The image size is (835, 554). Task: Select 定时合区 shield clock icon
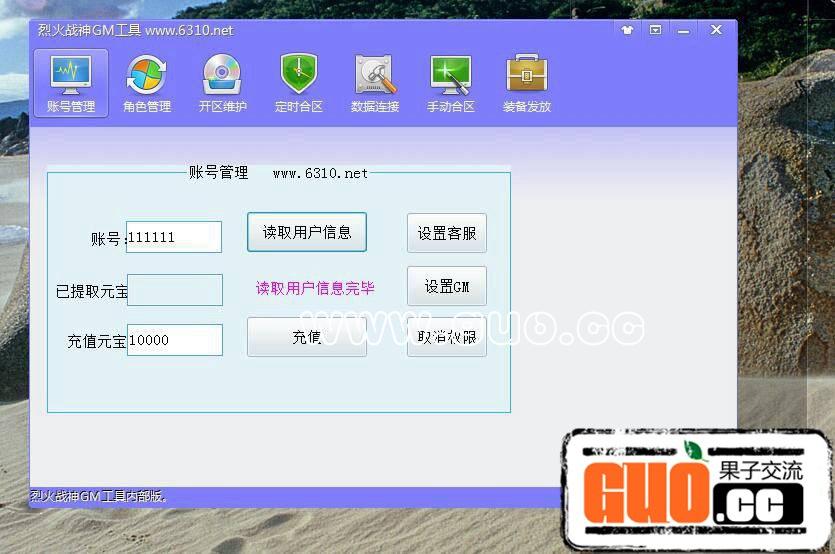pyautogui.click(x=299, y=83)
